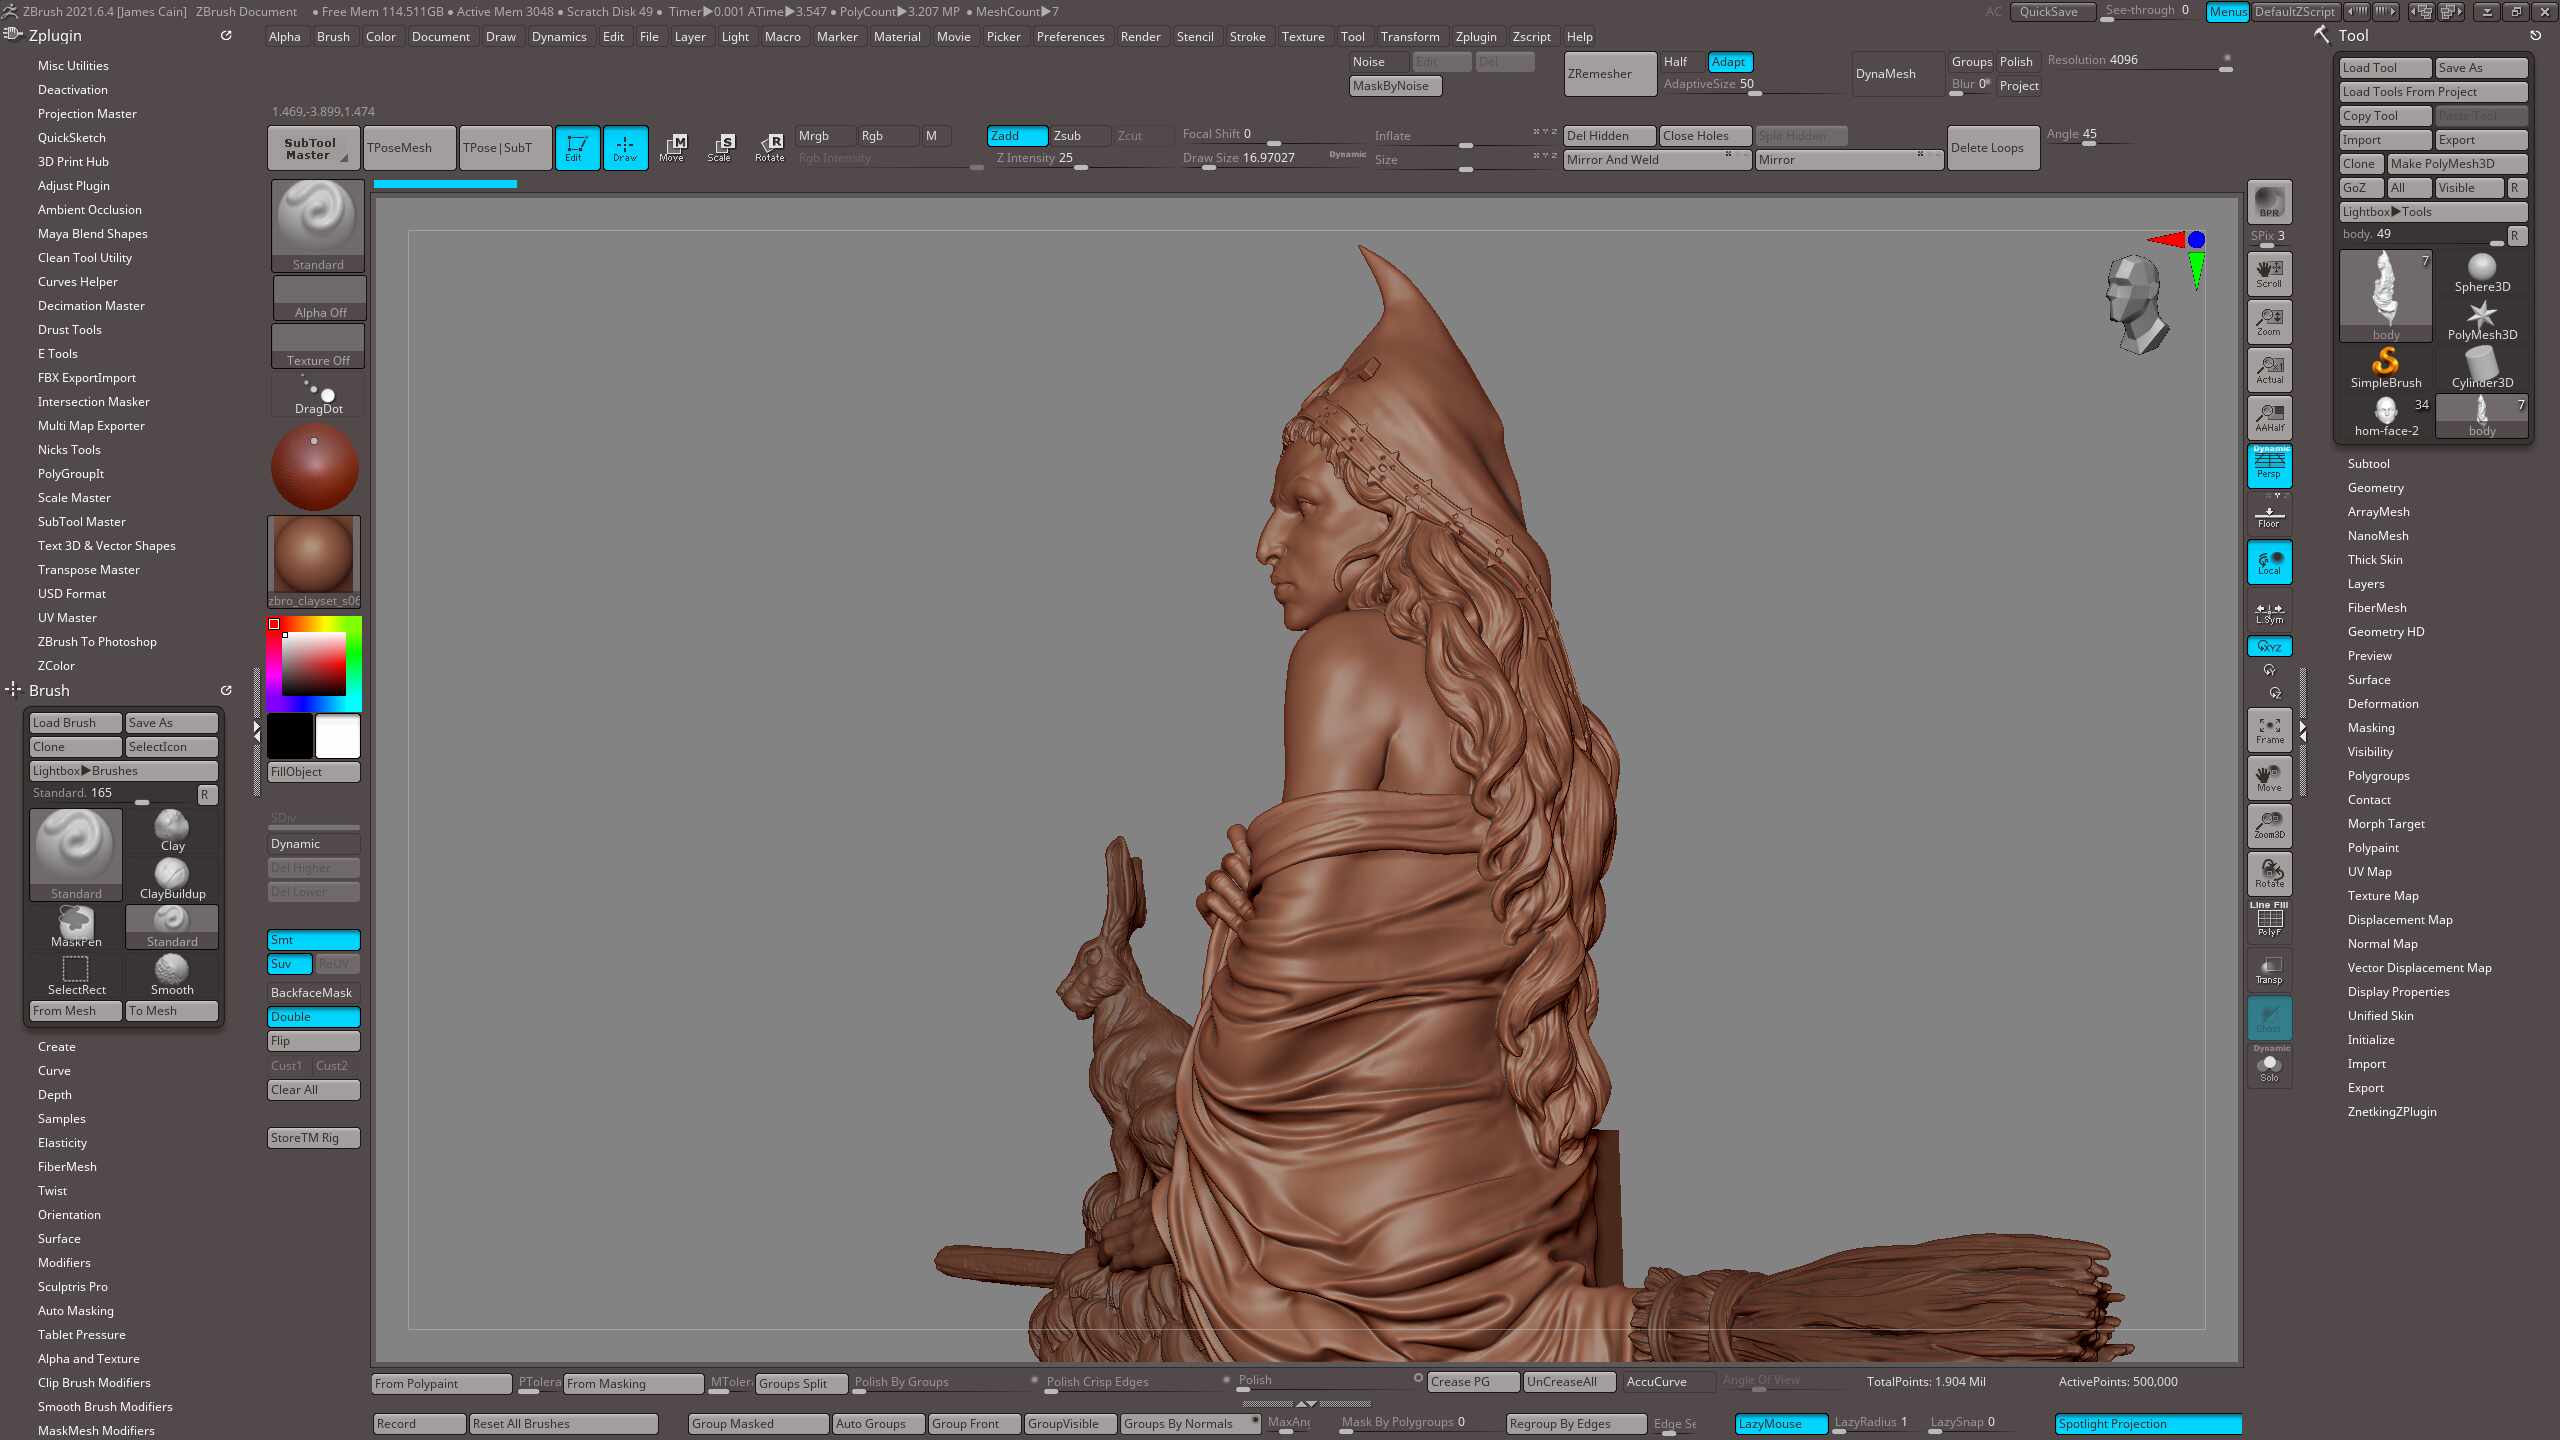The height and width of the screenshot is (1440, 2560).
Task: Select the Move transform icon
Action: [672, 147]
